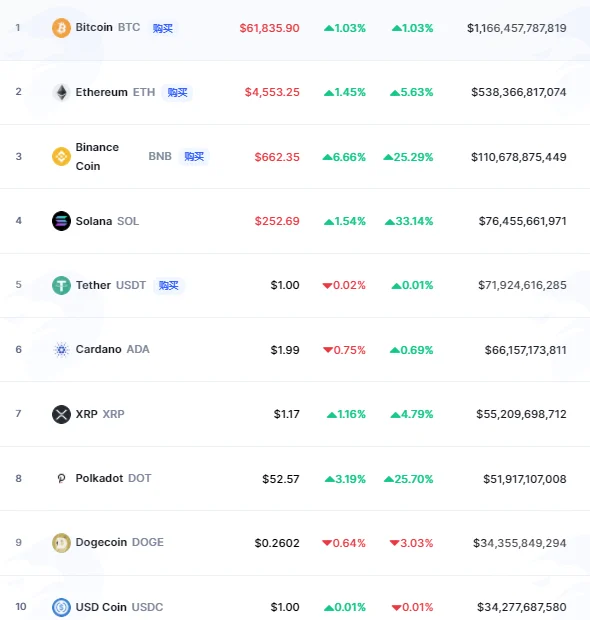The image size is (590, 620).
Task: Open the Dogecoin DOGE name link
Action: pyautogui.click(x=119, y=542)
